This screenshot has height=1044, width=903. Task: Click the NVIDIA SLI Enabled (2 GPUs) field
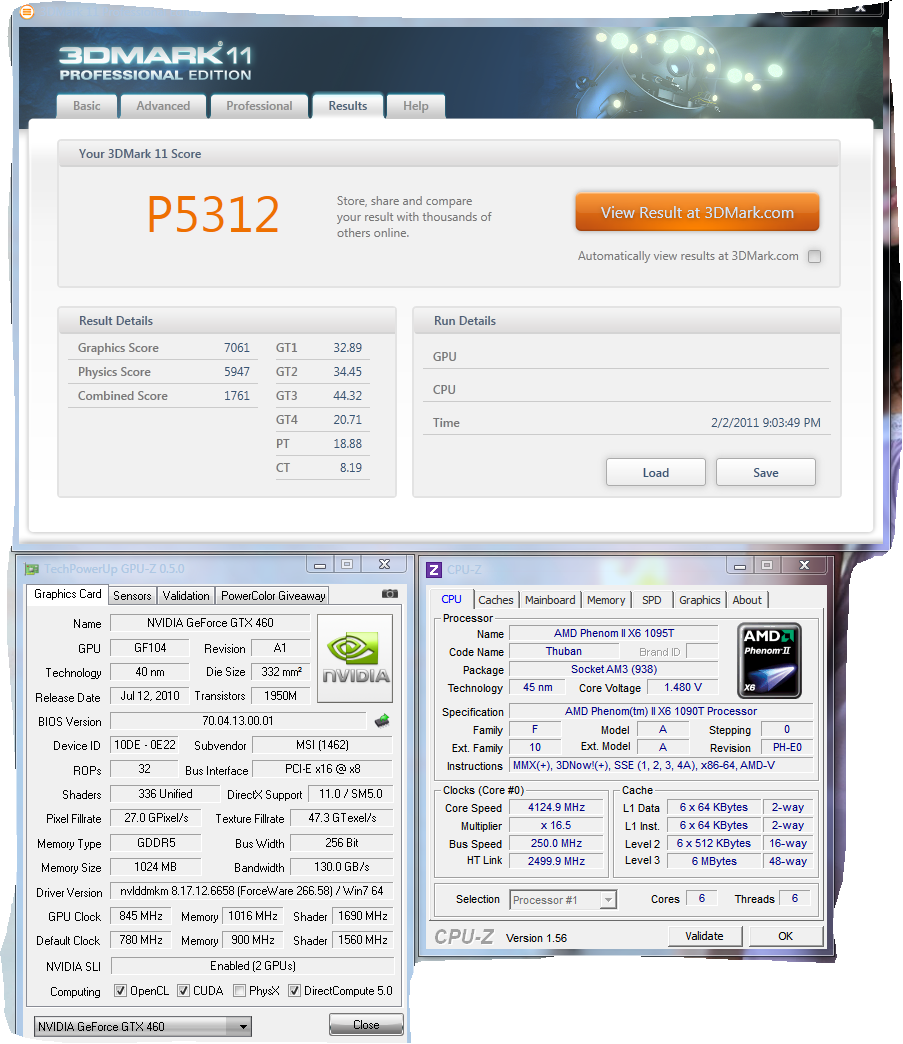pyautogui.click(x=253, y=965)
